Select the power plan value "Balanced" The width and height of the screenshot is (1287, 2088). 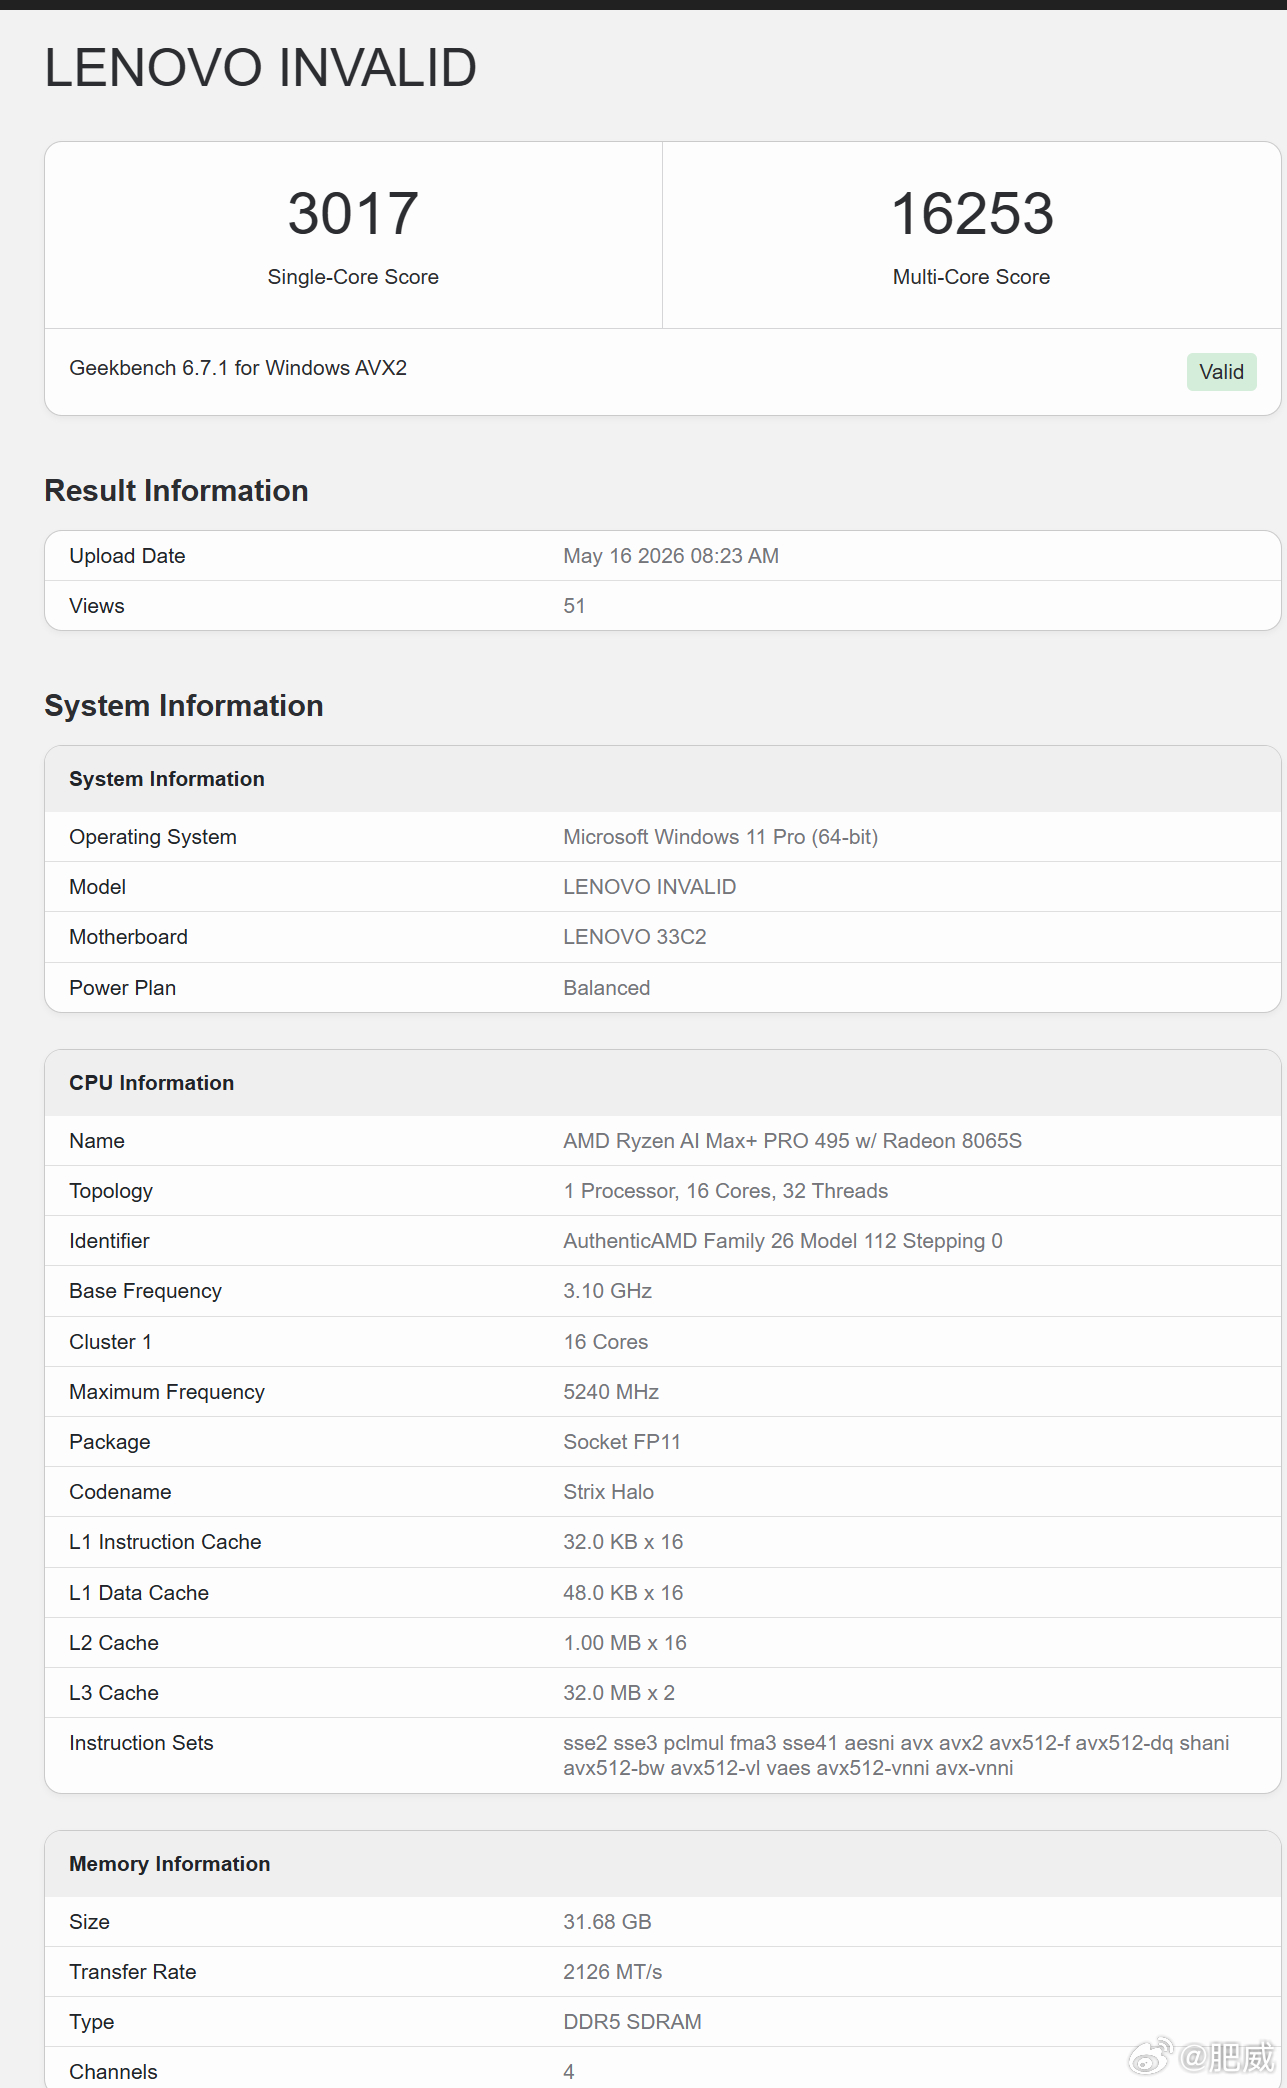[x=606, y=988]
